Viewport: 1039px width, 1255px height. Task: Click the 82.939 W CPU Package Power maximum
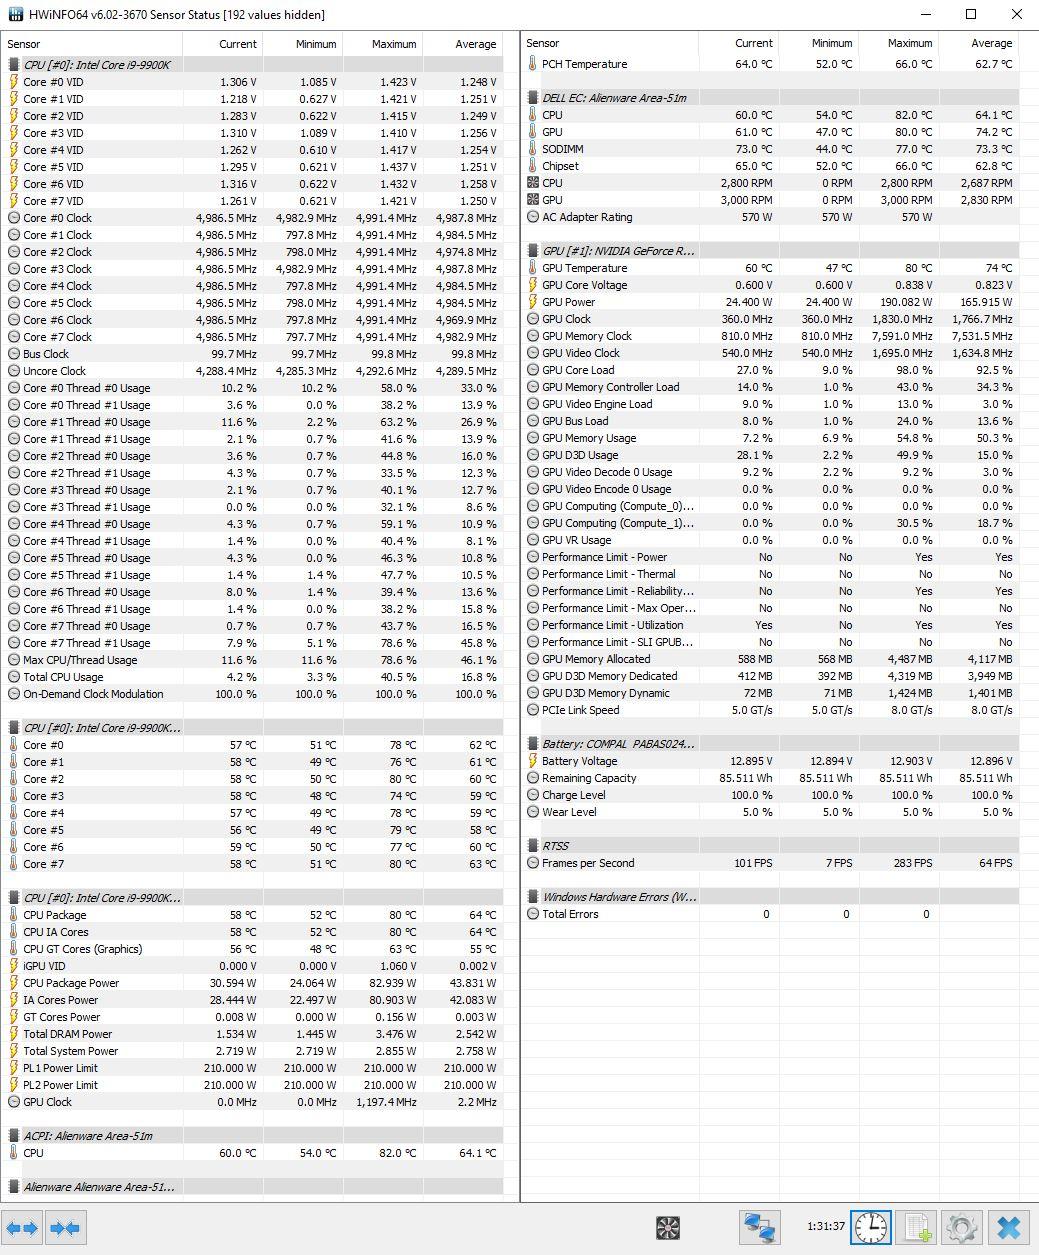point(392,983)
